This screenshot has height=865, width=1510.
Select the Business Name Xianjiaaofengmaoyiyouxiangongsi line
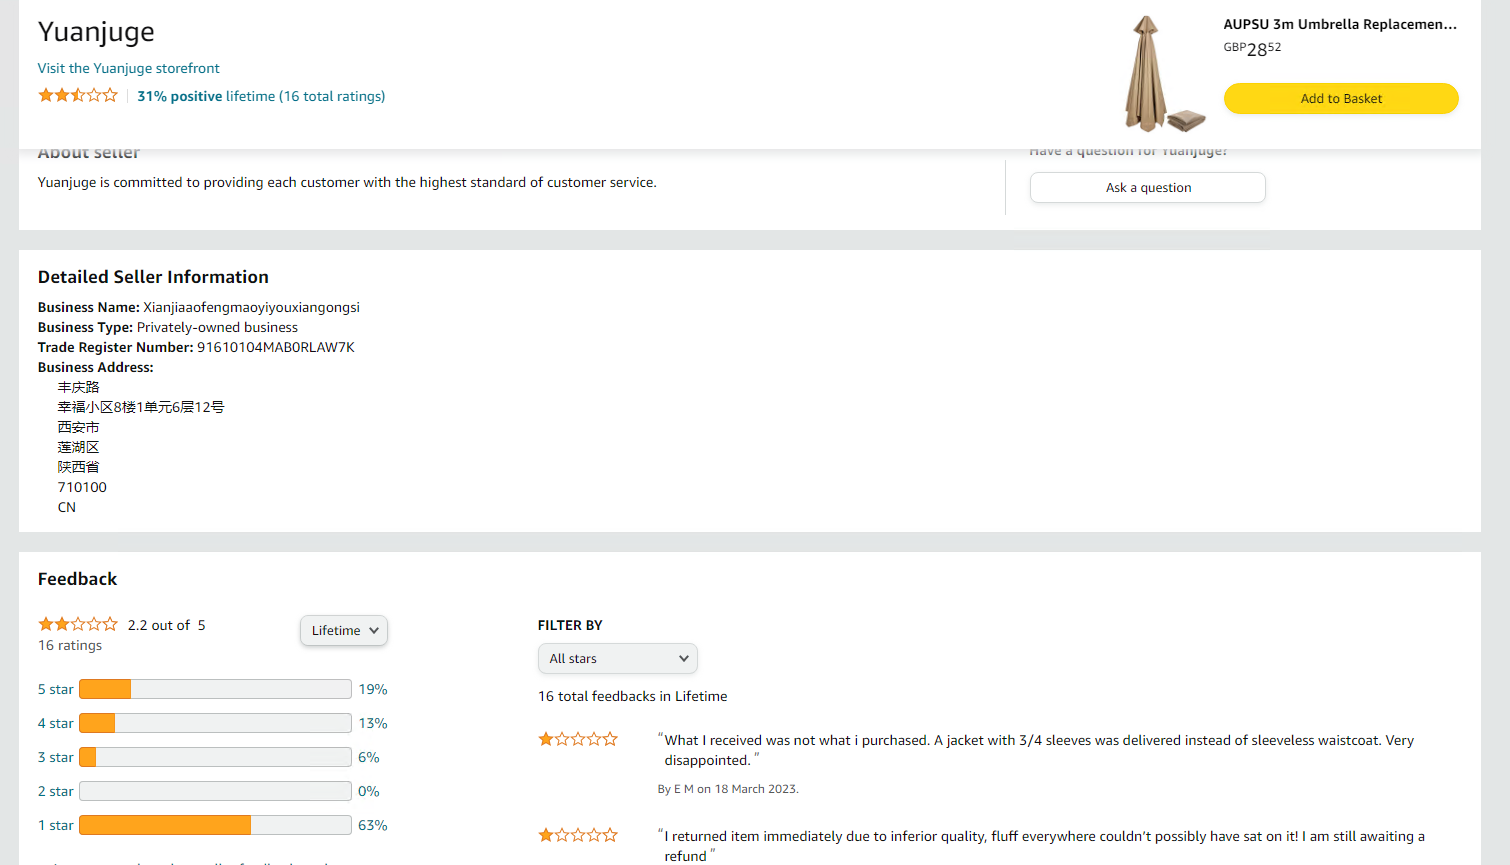pyautogui.click(x=199, y=307)
